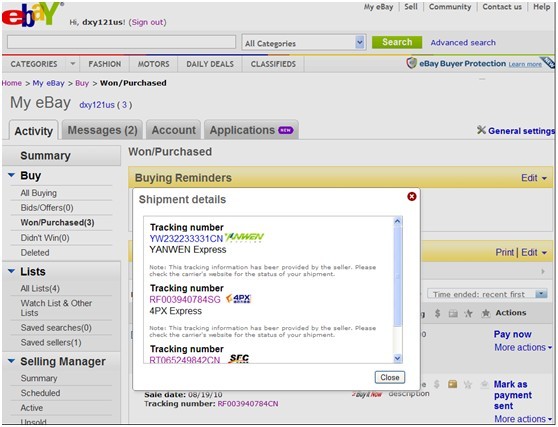
Task: Open Advanced search link
Action: pyautogui.click(x=463, y=42)
